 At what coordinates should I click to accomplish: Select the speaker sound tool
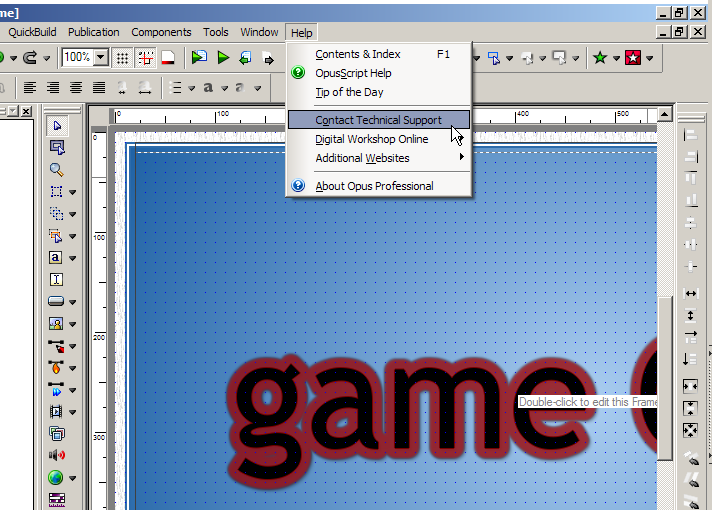tap(57, 455)
